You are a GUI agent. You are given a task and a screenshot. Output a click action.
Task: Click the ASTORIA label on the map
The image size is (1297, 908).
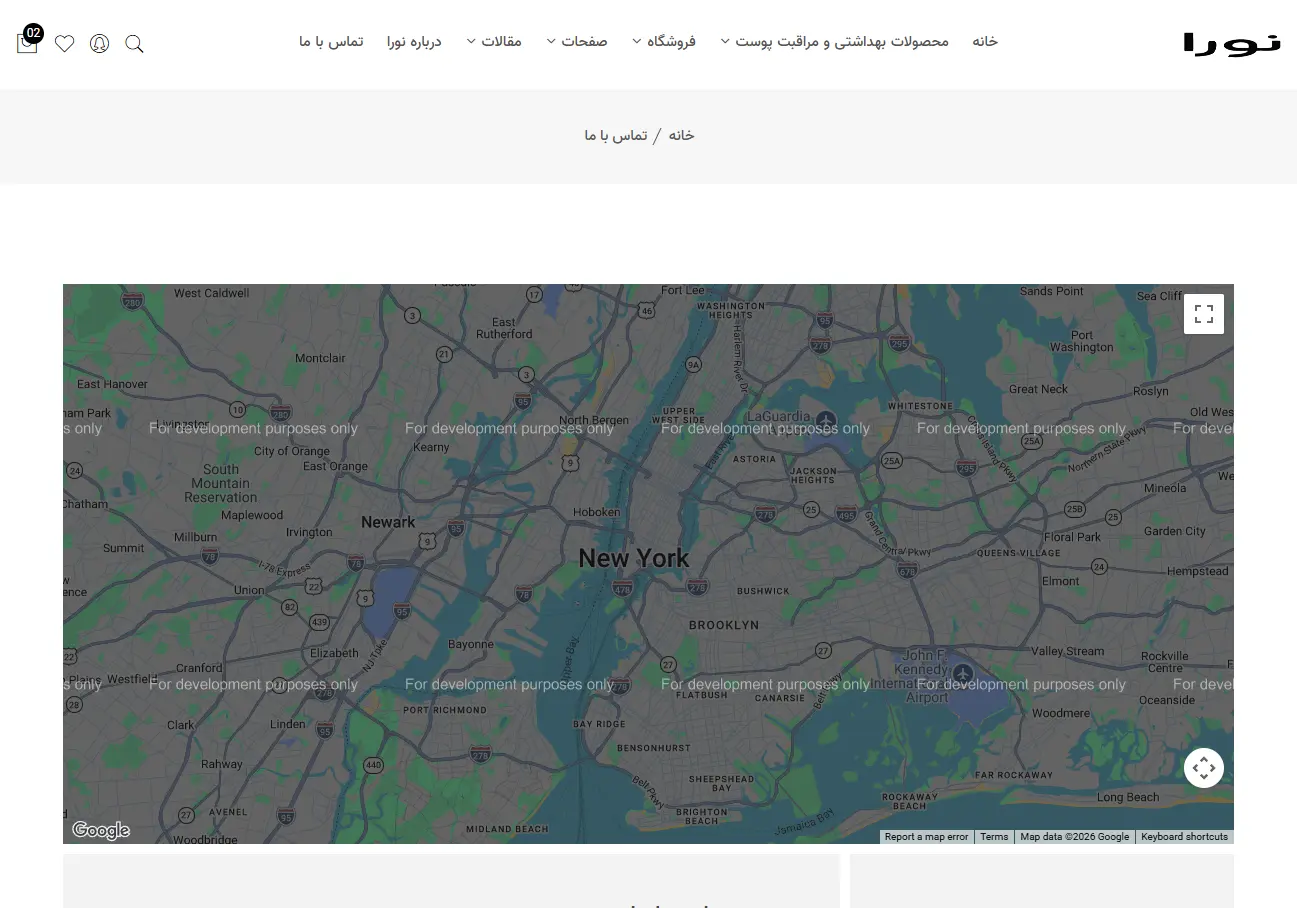(754, 459)
